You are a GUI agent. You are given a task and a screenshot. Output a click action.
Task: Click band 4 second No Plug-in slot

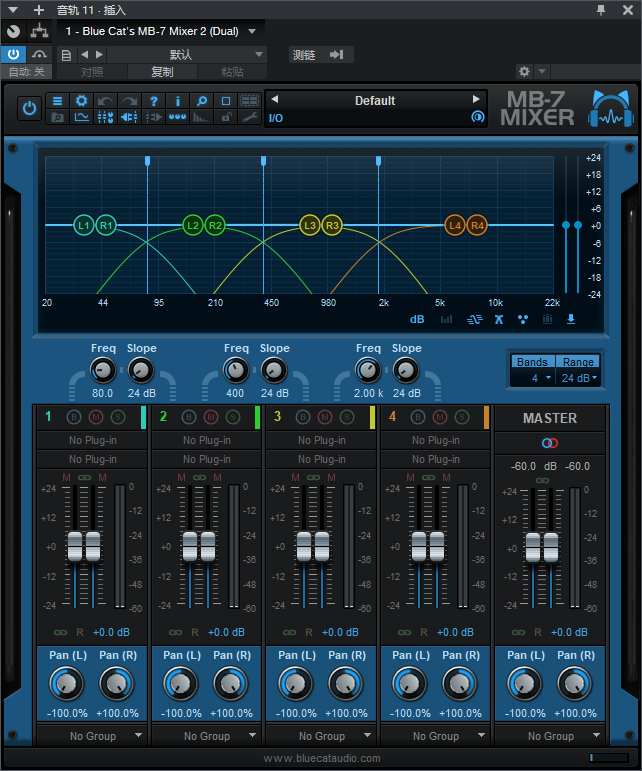point(436,459)
